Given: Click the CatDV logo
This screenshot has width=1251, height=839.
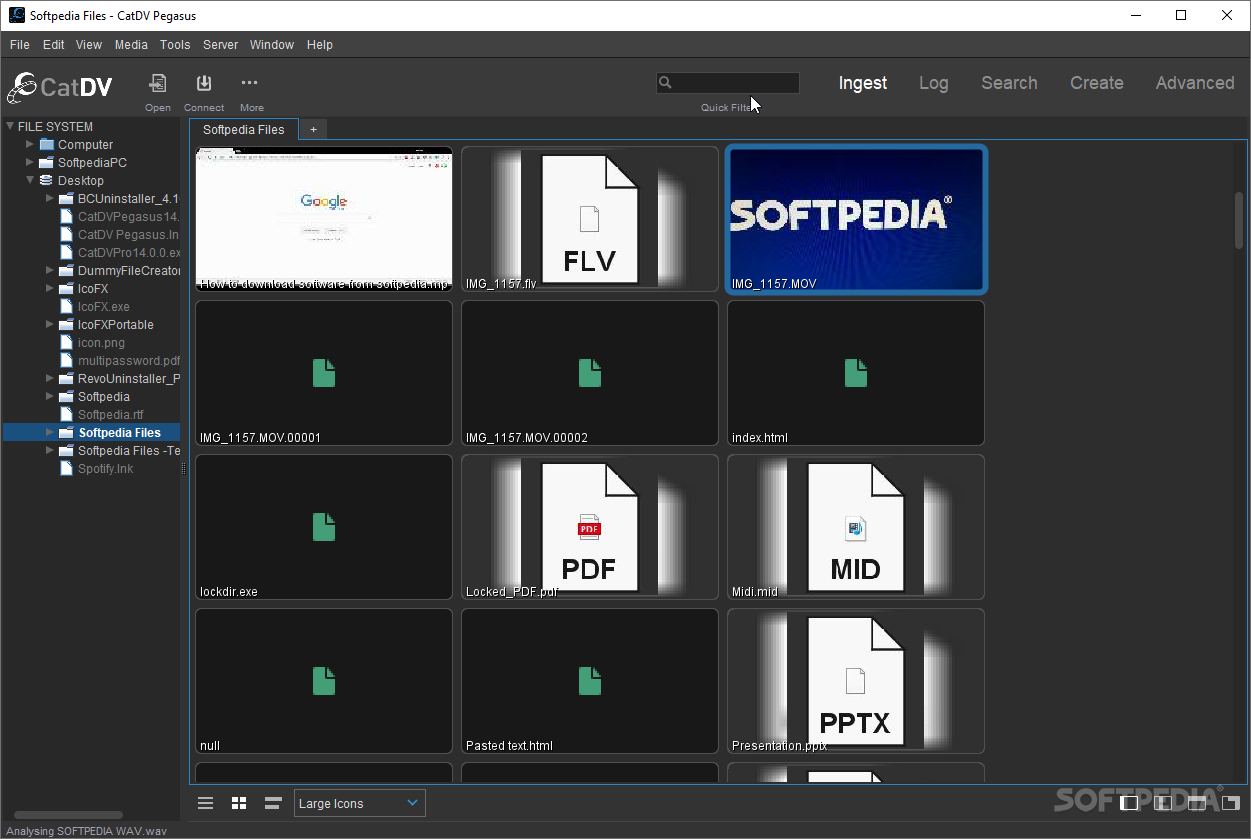Looking at the screenshot, I should click(60, 87).
